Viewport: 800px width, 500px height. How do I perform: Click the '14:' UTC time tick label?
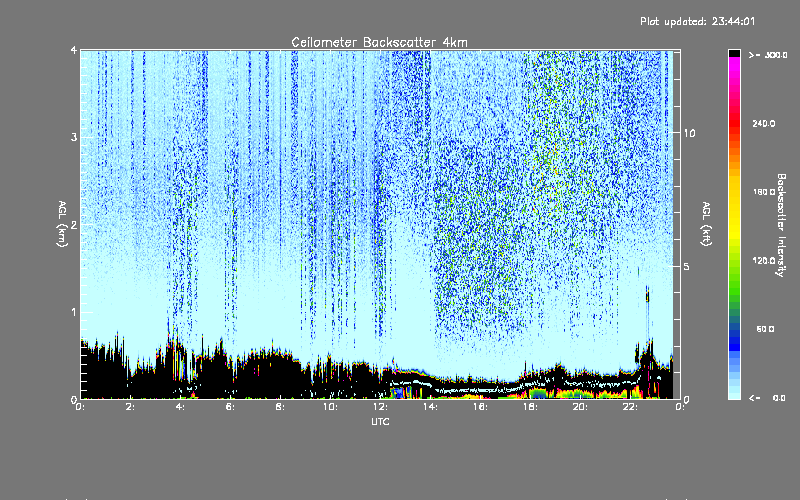[430, 407]
